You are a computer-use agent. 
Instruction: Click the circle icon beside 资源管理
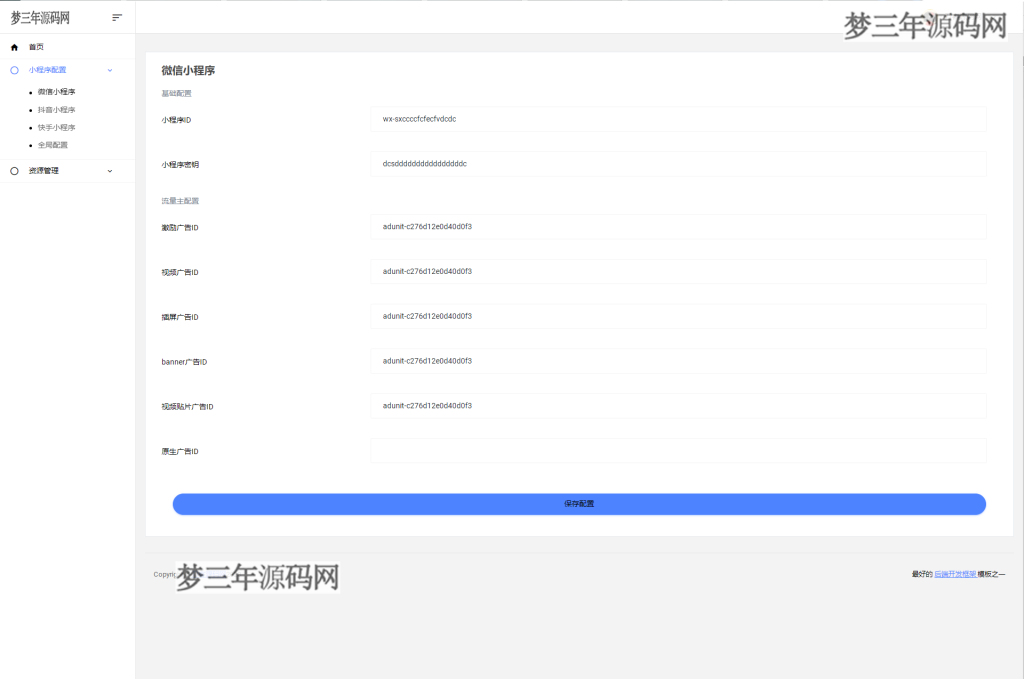pyautogui.click(x=14, y=171)
